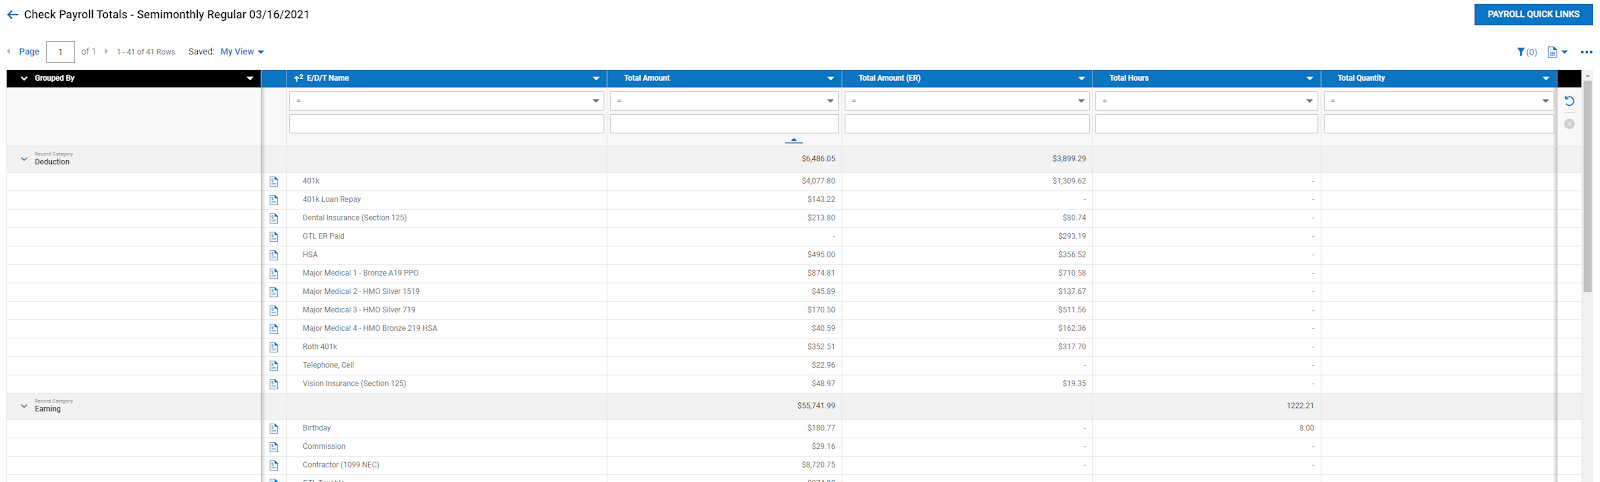The width and height of the screenshot is (1600, 482).
Task: Open the Contractor (1099 NEC) link
Action: click(x=341, y=465)
